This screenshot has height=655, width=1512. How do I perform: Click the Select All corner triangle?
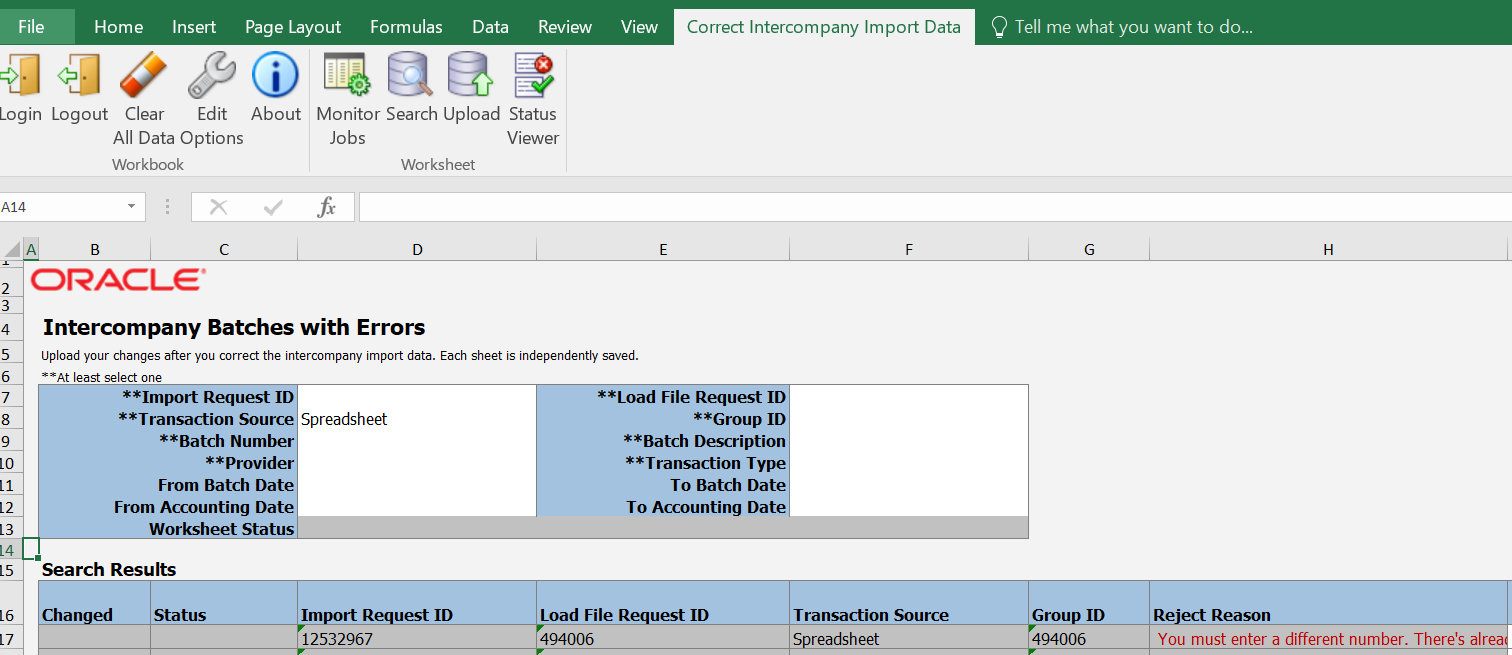coord(11,250)
